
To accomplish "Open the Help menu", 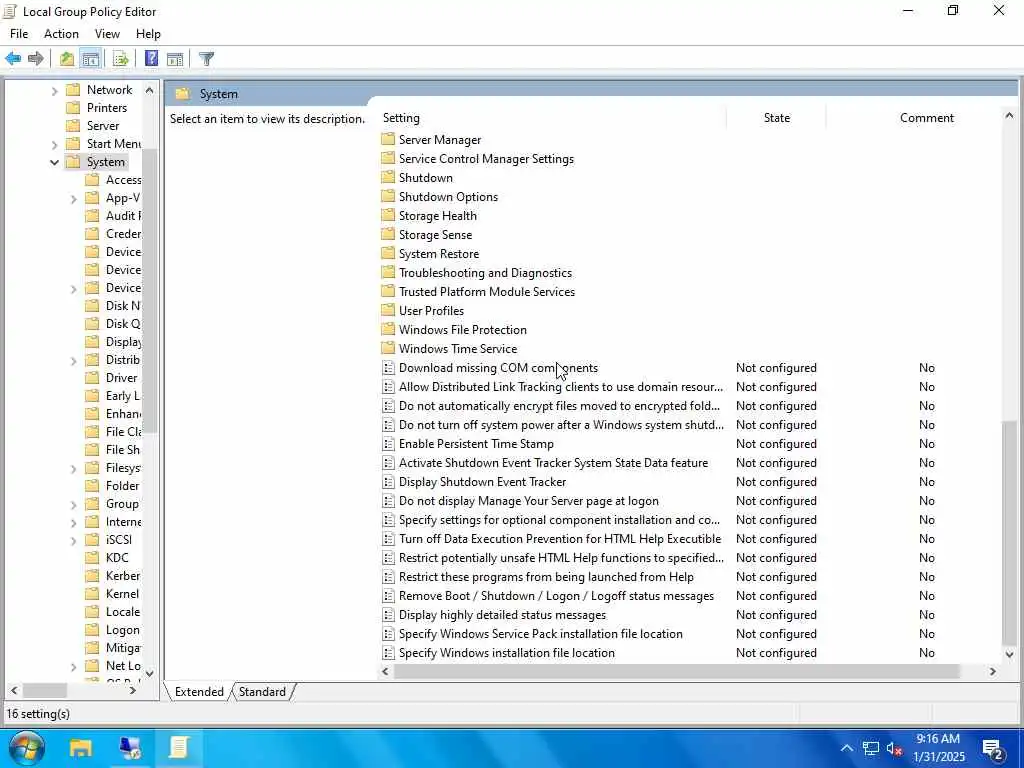I will (x=148, y=34).
